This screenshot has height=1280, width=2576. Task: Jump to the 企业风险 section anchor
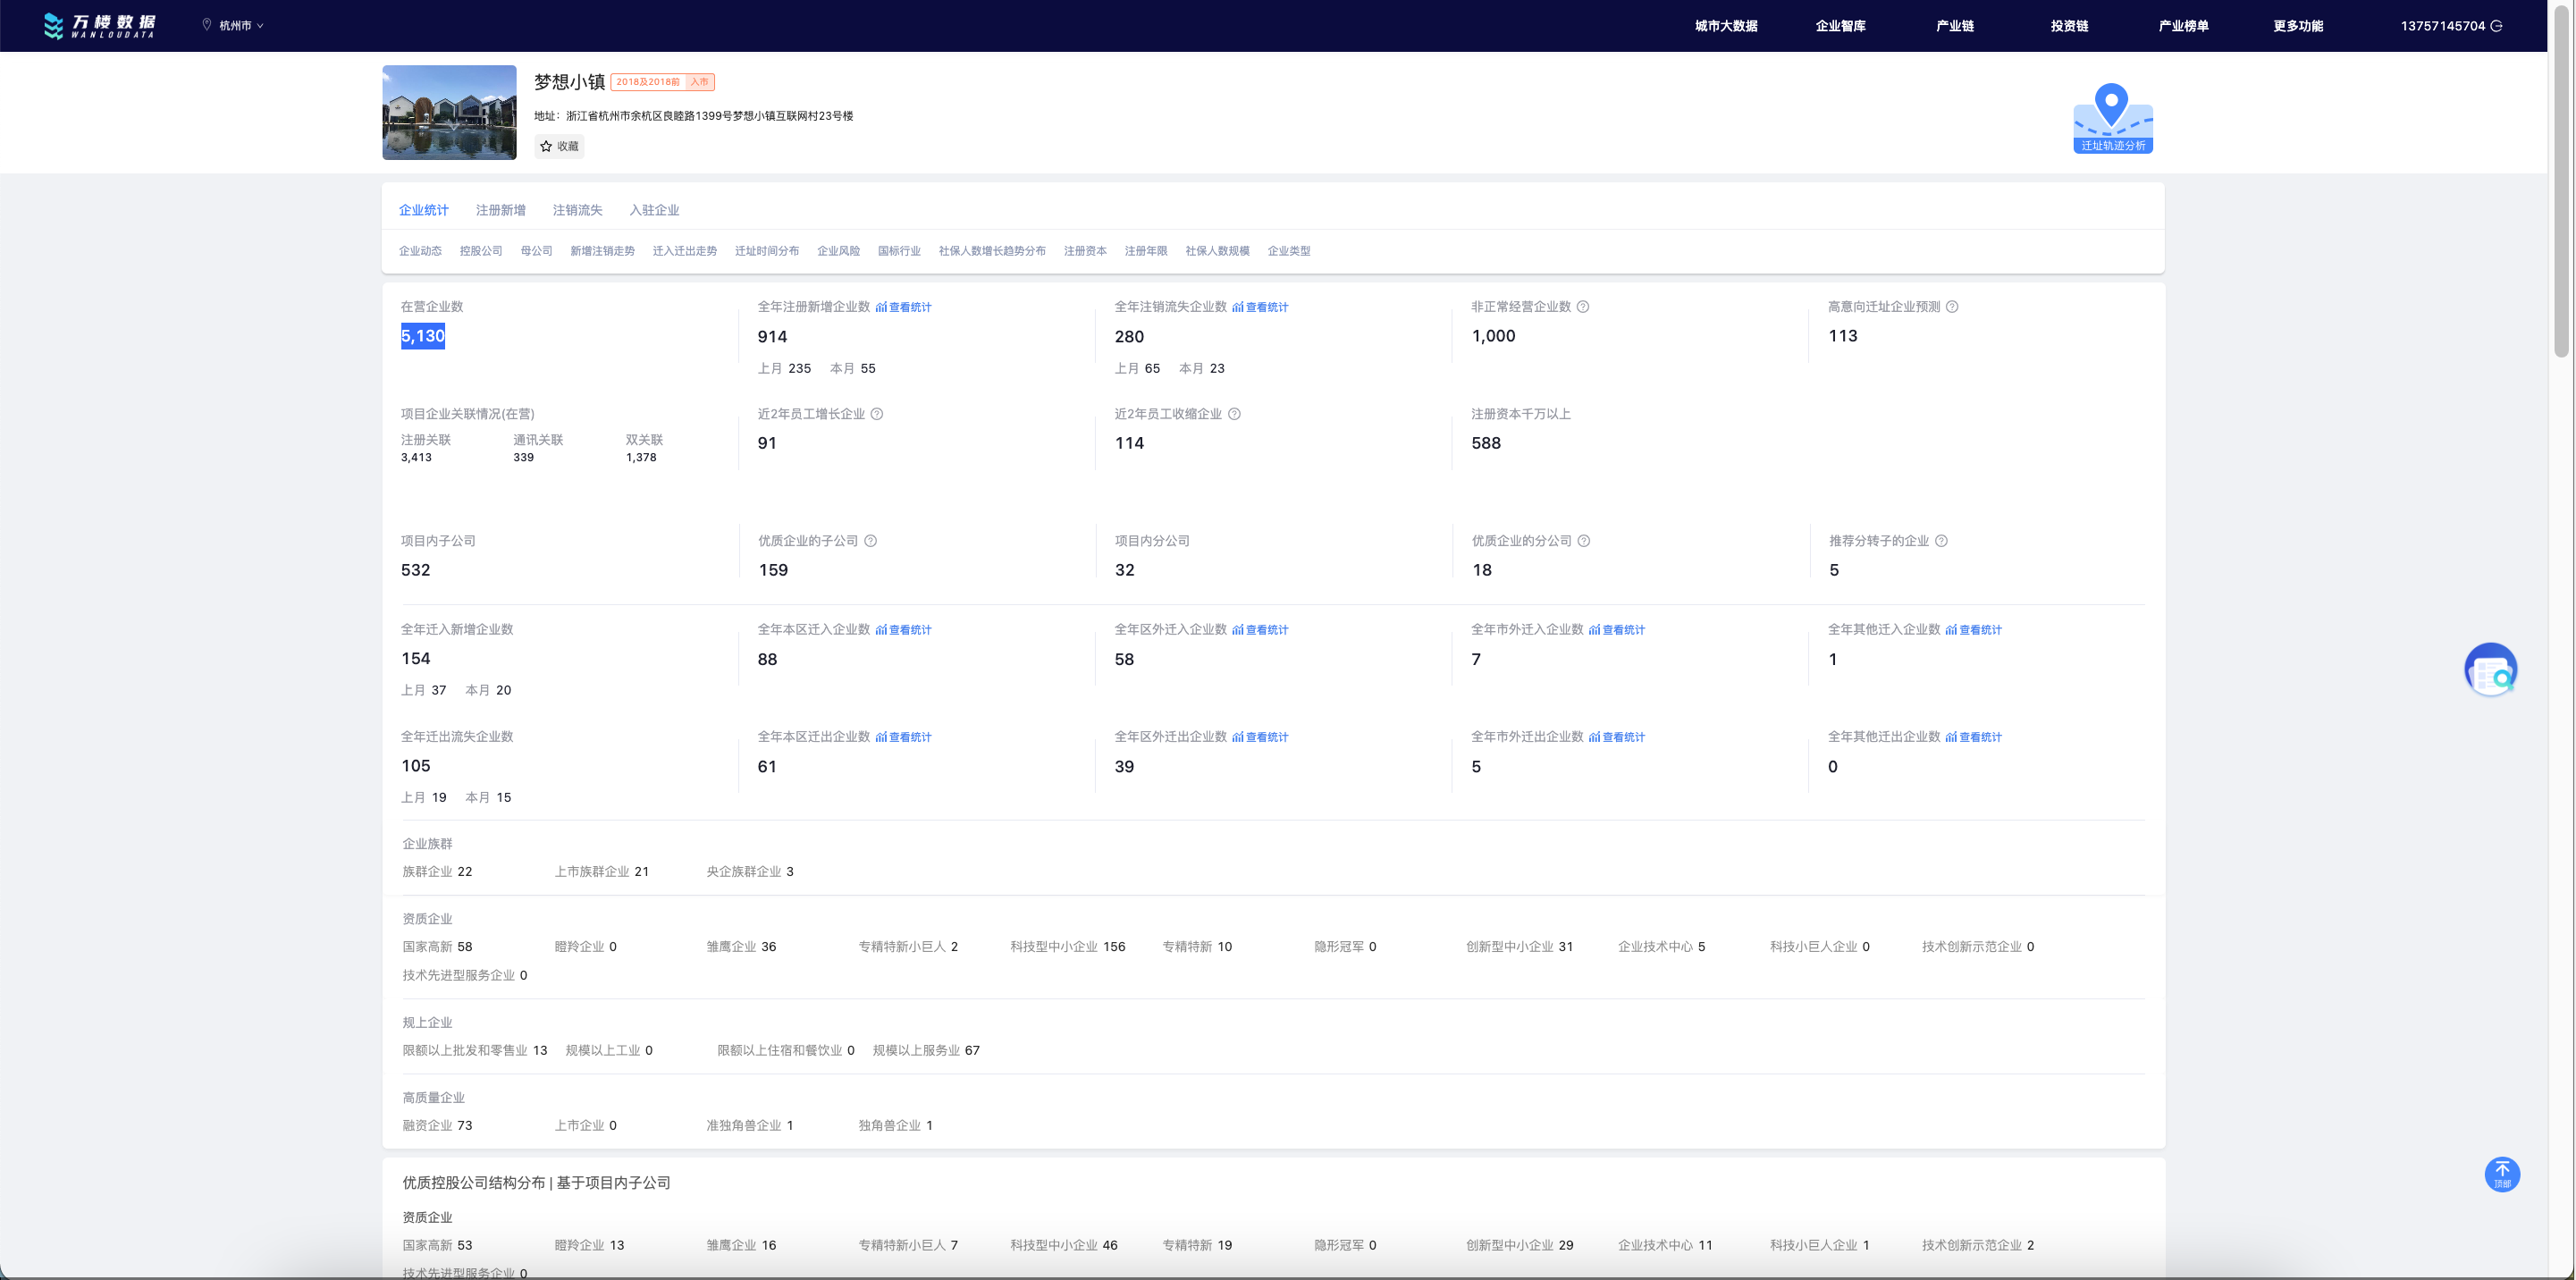(x=838, y=251)
